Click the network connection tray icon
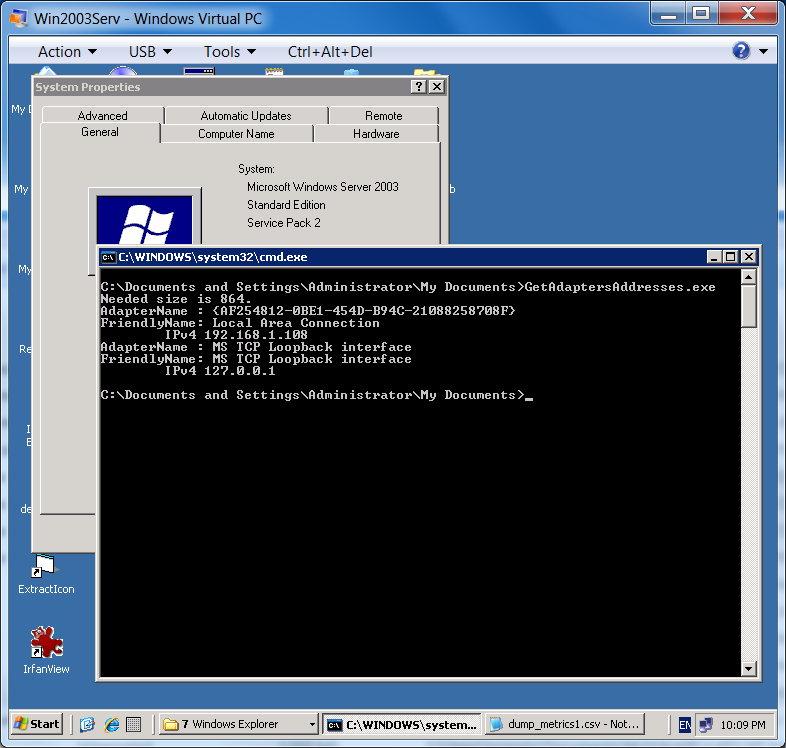The image size is (786, 748). 706,724
